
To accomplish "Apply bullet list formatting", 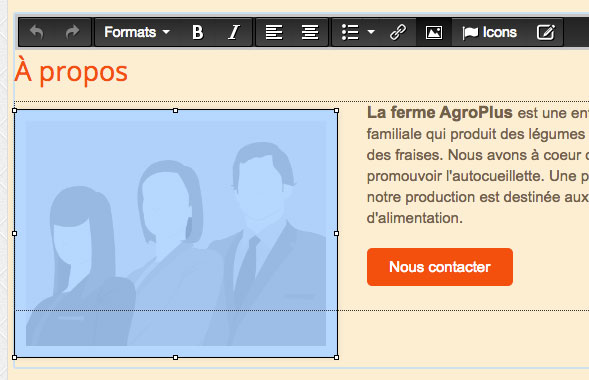I will pyautogui.click(x=350, y=32).
